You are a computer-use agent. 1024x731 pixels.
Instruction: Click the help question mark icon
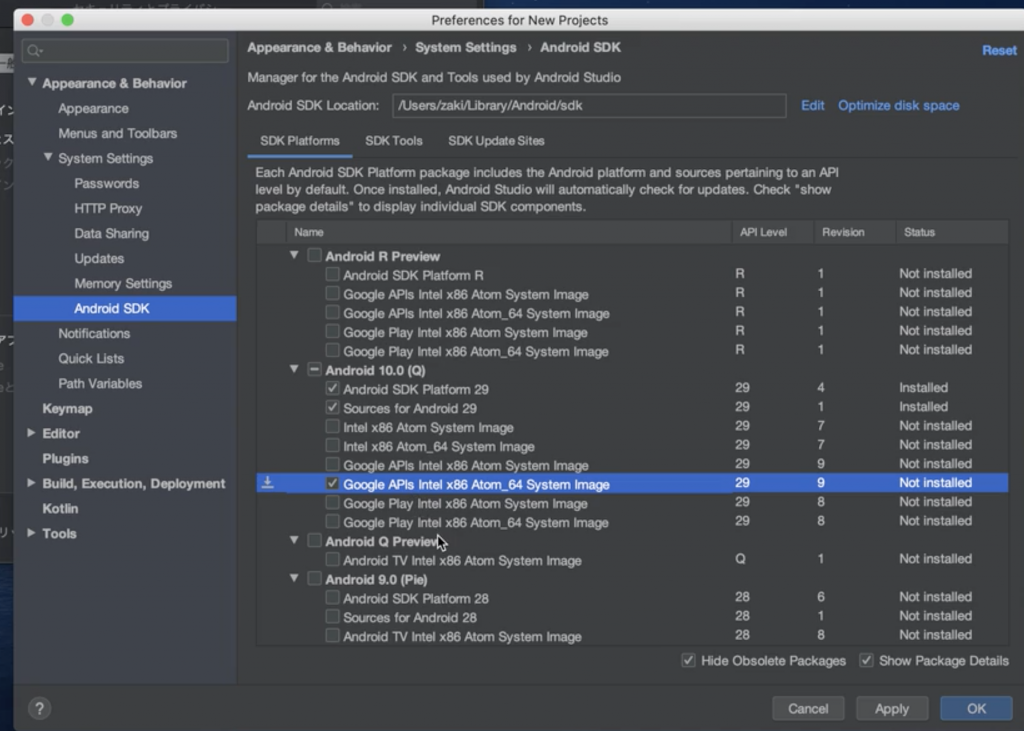click(x=39, y=708)
